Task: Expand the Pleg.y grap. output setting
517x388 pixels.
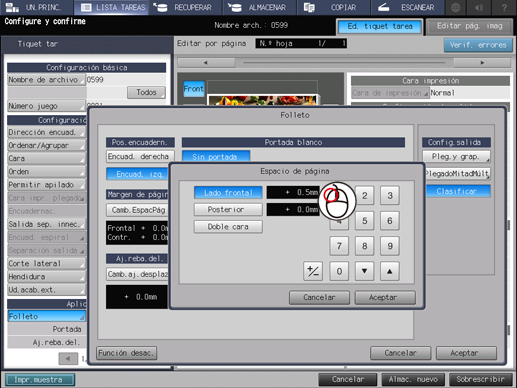Action: click(456, 156)
